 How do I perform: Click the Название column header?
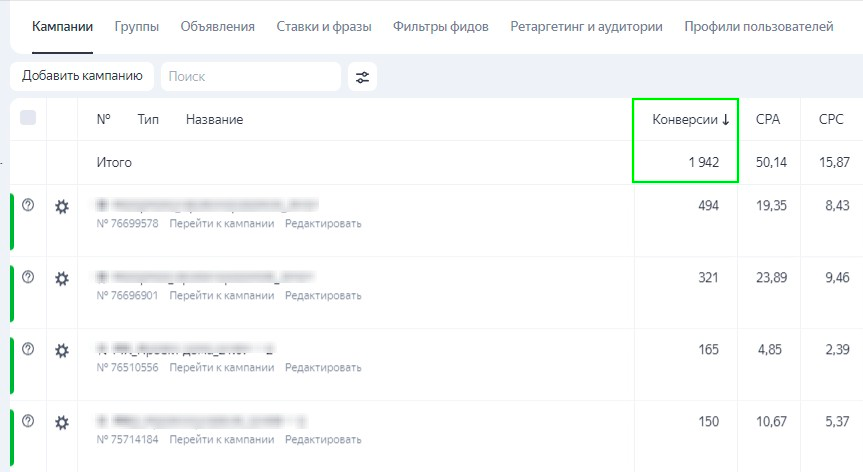tap(215, 119)
